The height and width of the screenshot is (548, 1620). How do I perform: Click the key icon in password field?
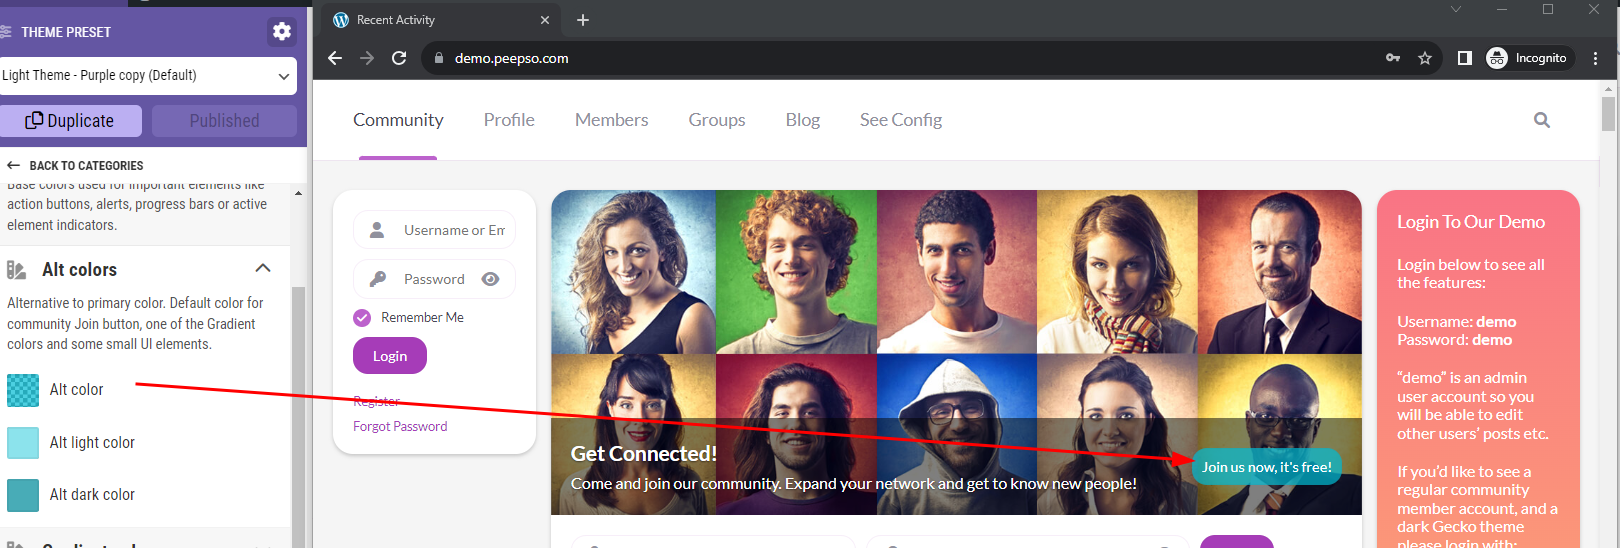(x=377, y=279)
